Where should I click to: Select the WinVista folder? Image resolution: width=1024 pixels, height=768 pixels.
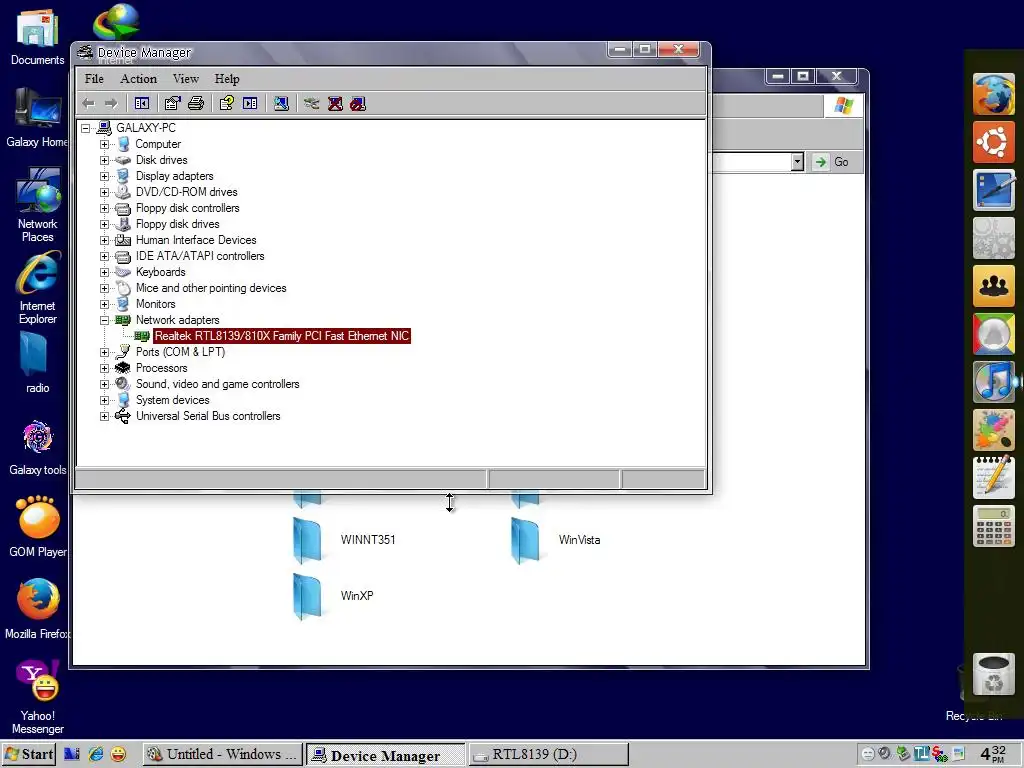pyautogui.click(x=556, y=540)
